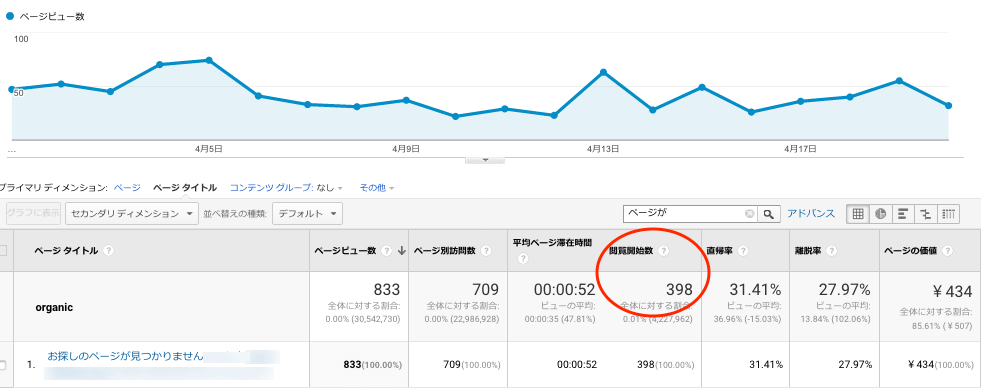Open help icon next to 閲覧開始数
Viewport: 981px width, 389px height.
click(x=664, y=251)
